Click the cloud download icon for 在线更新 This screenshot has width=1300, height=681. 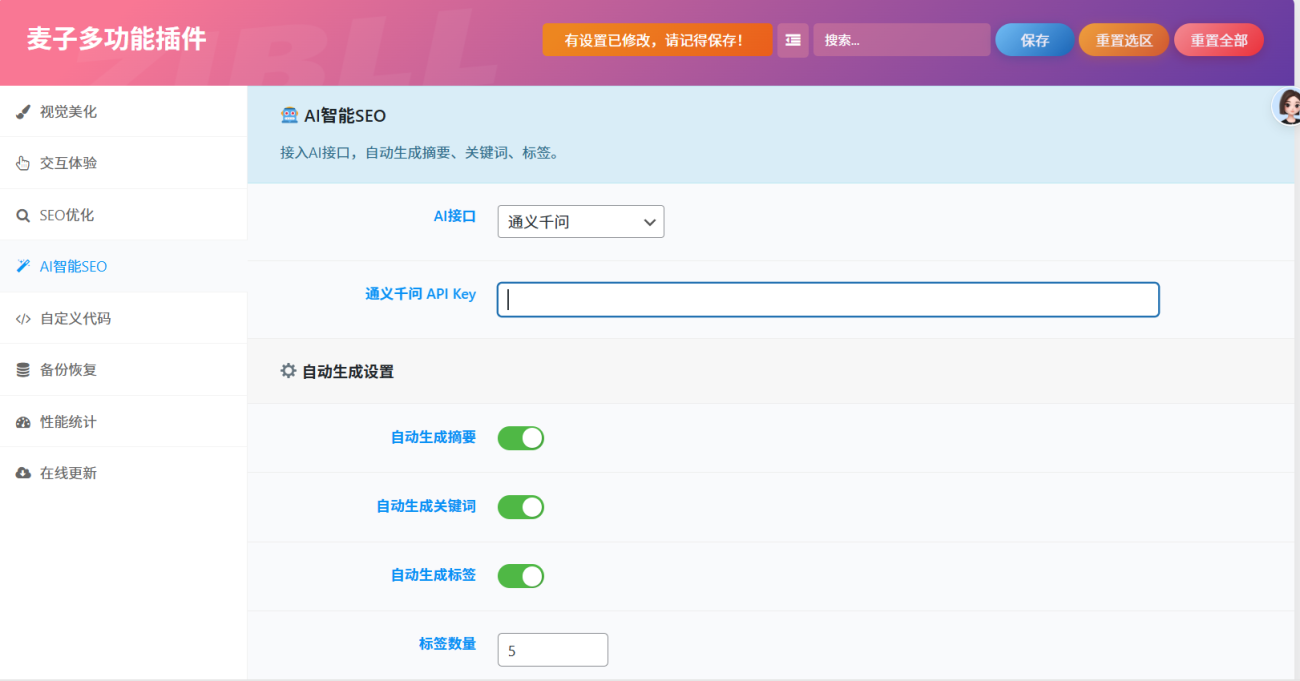click(23, 473)
